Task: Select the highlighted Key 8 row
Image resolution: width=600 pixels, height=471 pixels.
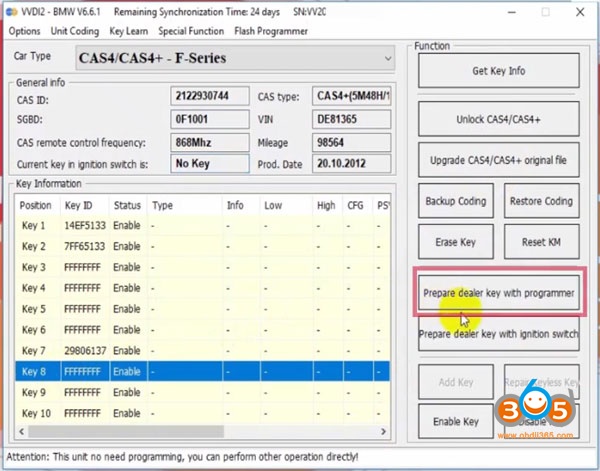Action: tap(202, 371)
